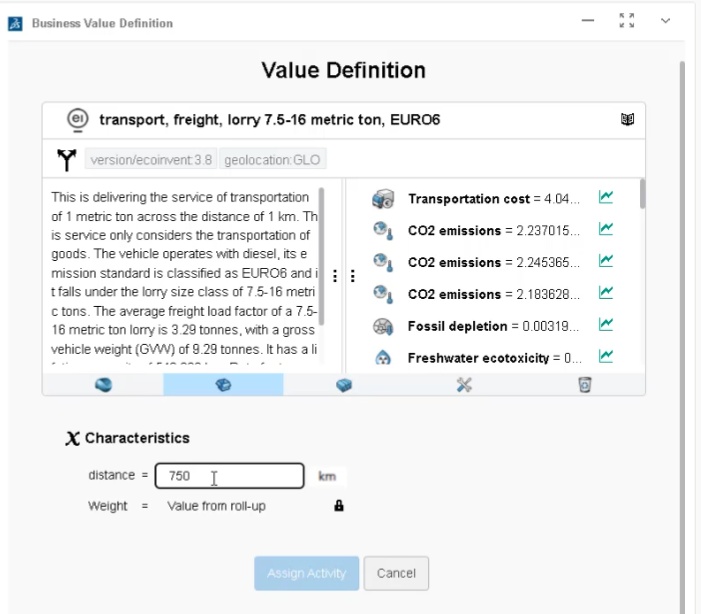
Task: Click the panel splitter dots handle
Action: tap(343, 276)
